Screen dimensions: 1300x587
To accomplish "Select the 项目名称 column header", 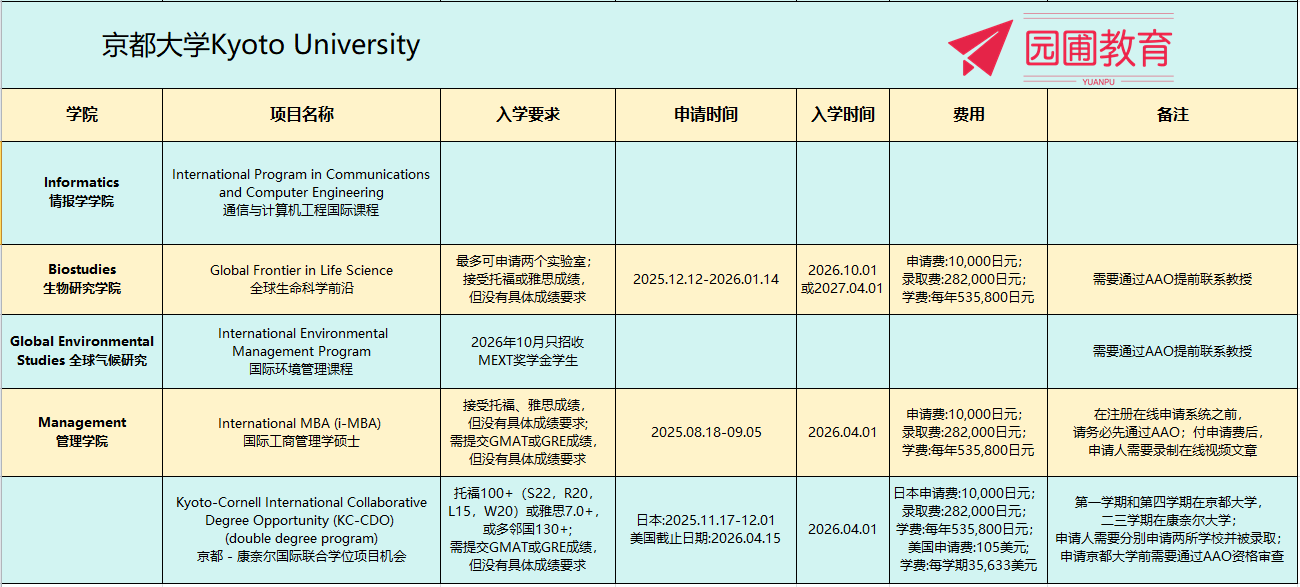I will (301, 115).
